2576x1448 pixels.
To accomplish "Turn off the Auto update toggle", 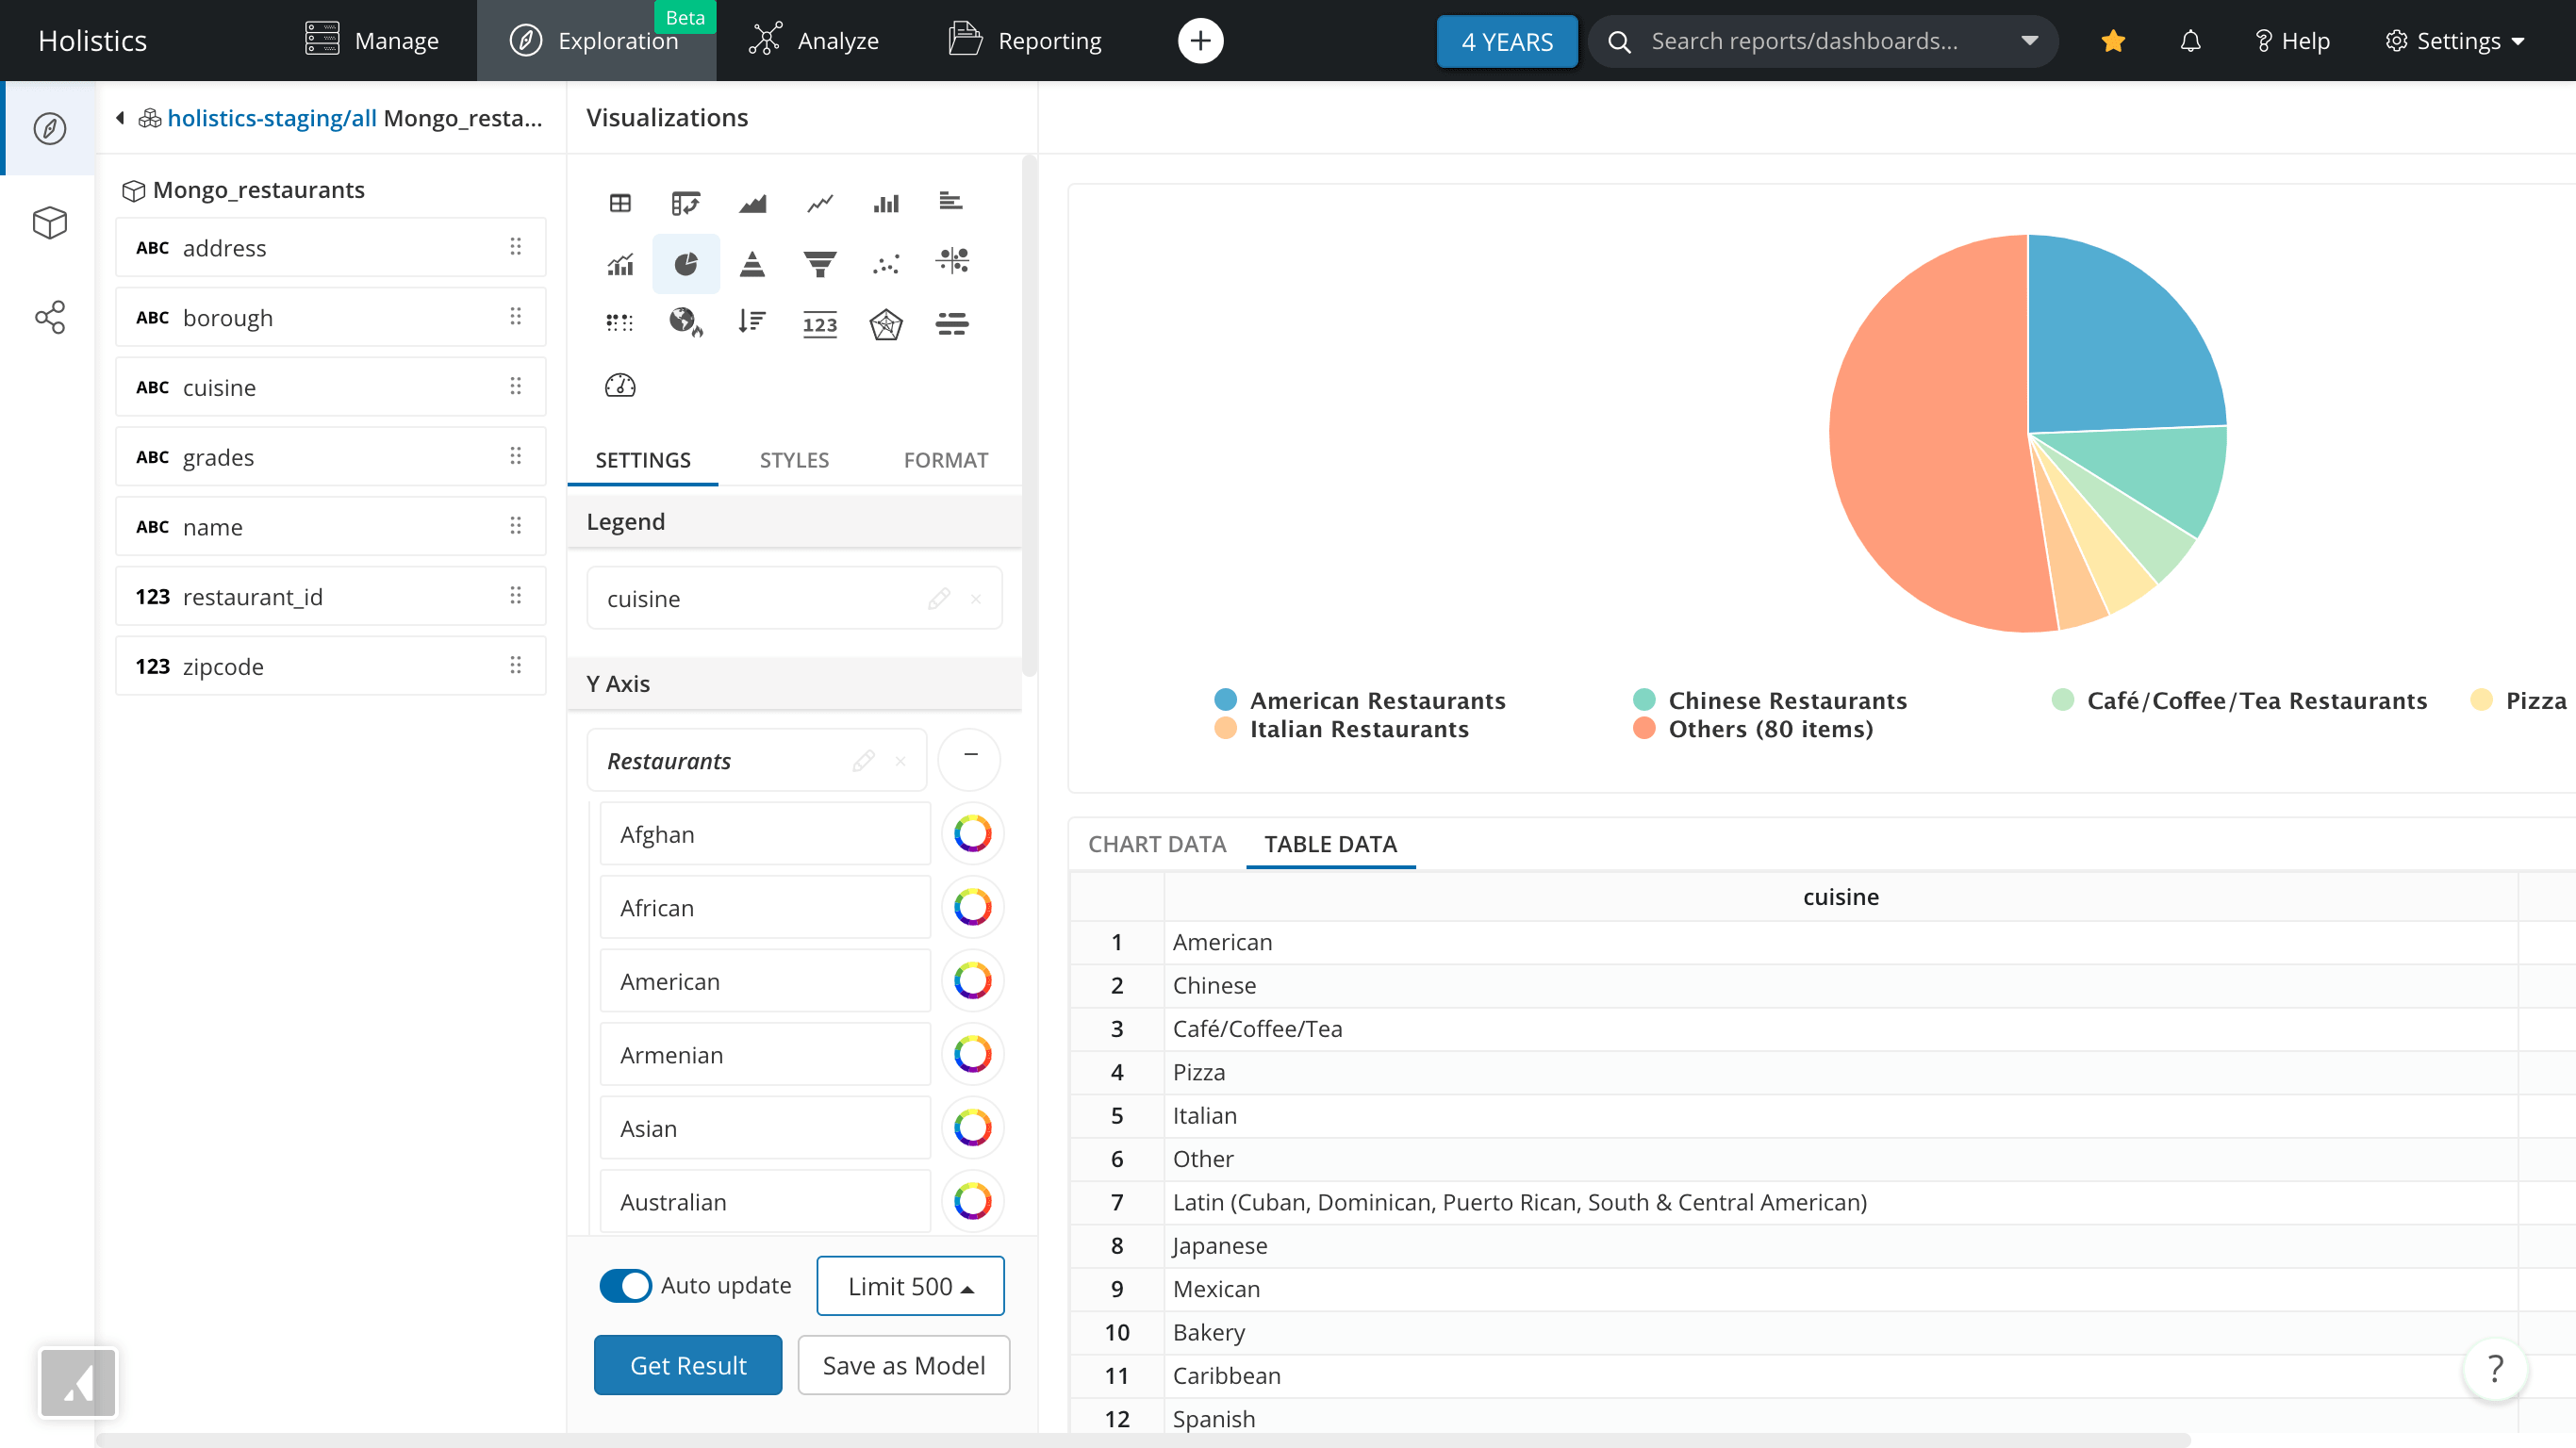I will (x=625, y=1285).
